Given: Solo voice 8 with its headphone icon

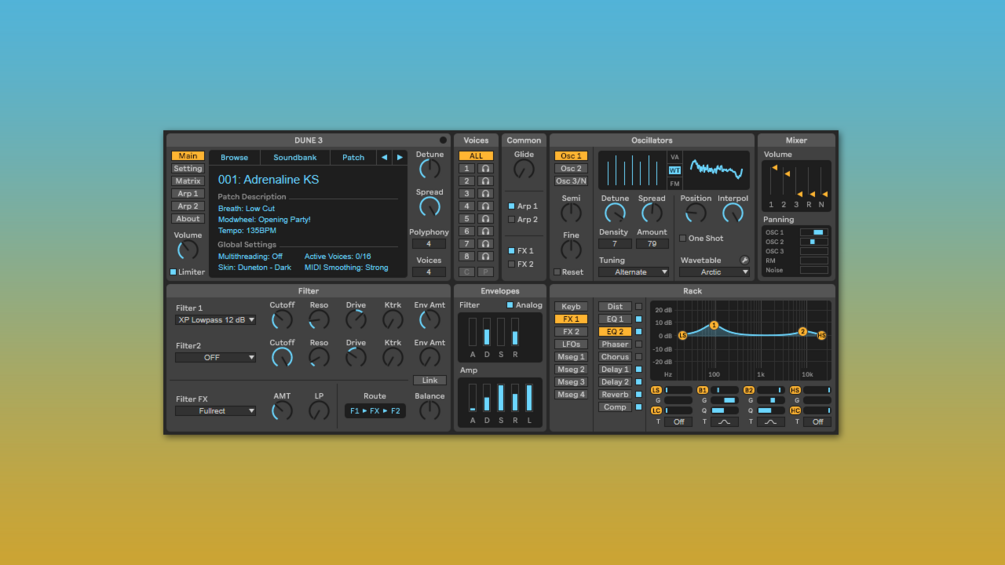Looking at the screenshot, I should click(x=486, y=256).
